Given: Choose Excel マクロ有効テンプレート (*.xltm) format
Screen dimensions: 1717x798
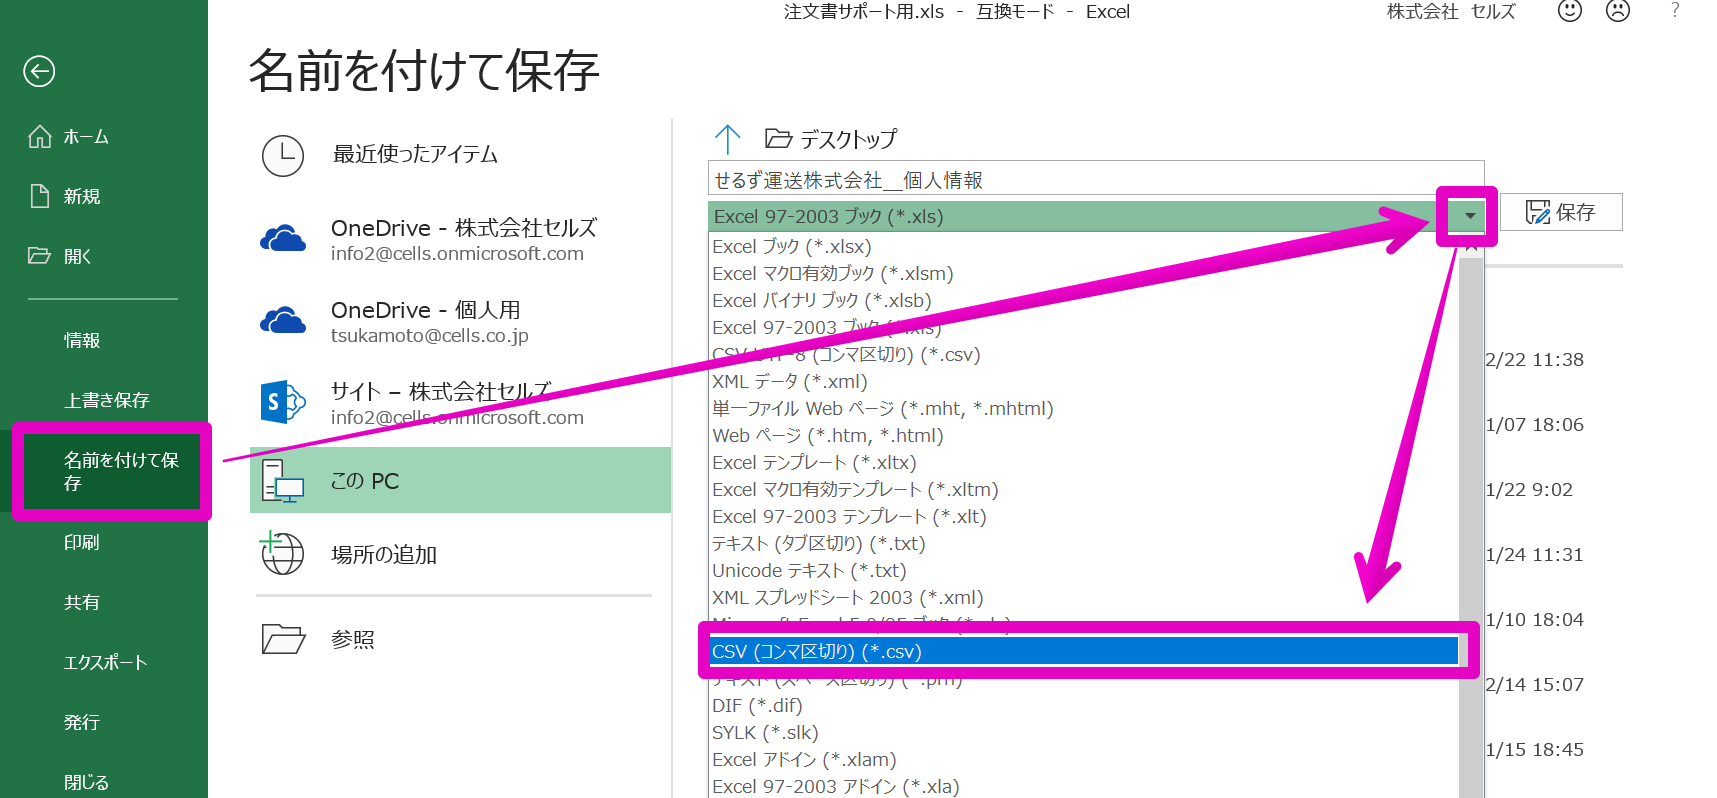Looking at the screenshot, I should (x=855, y=489).
